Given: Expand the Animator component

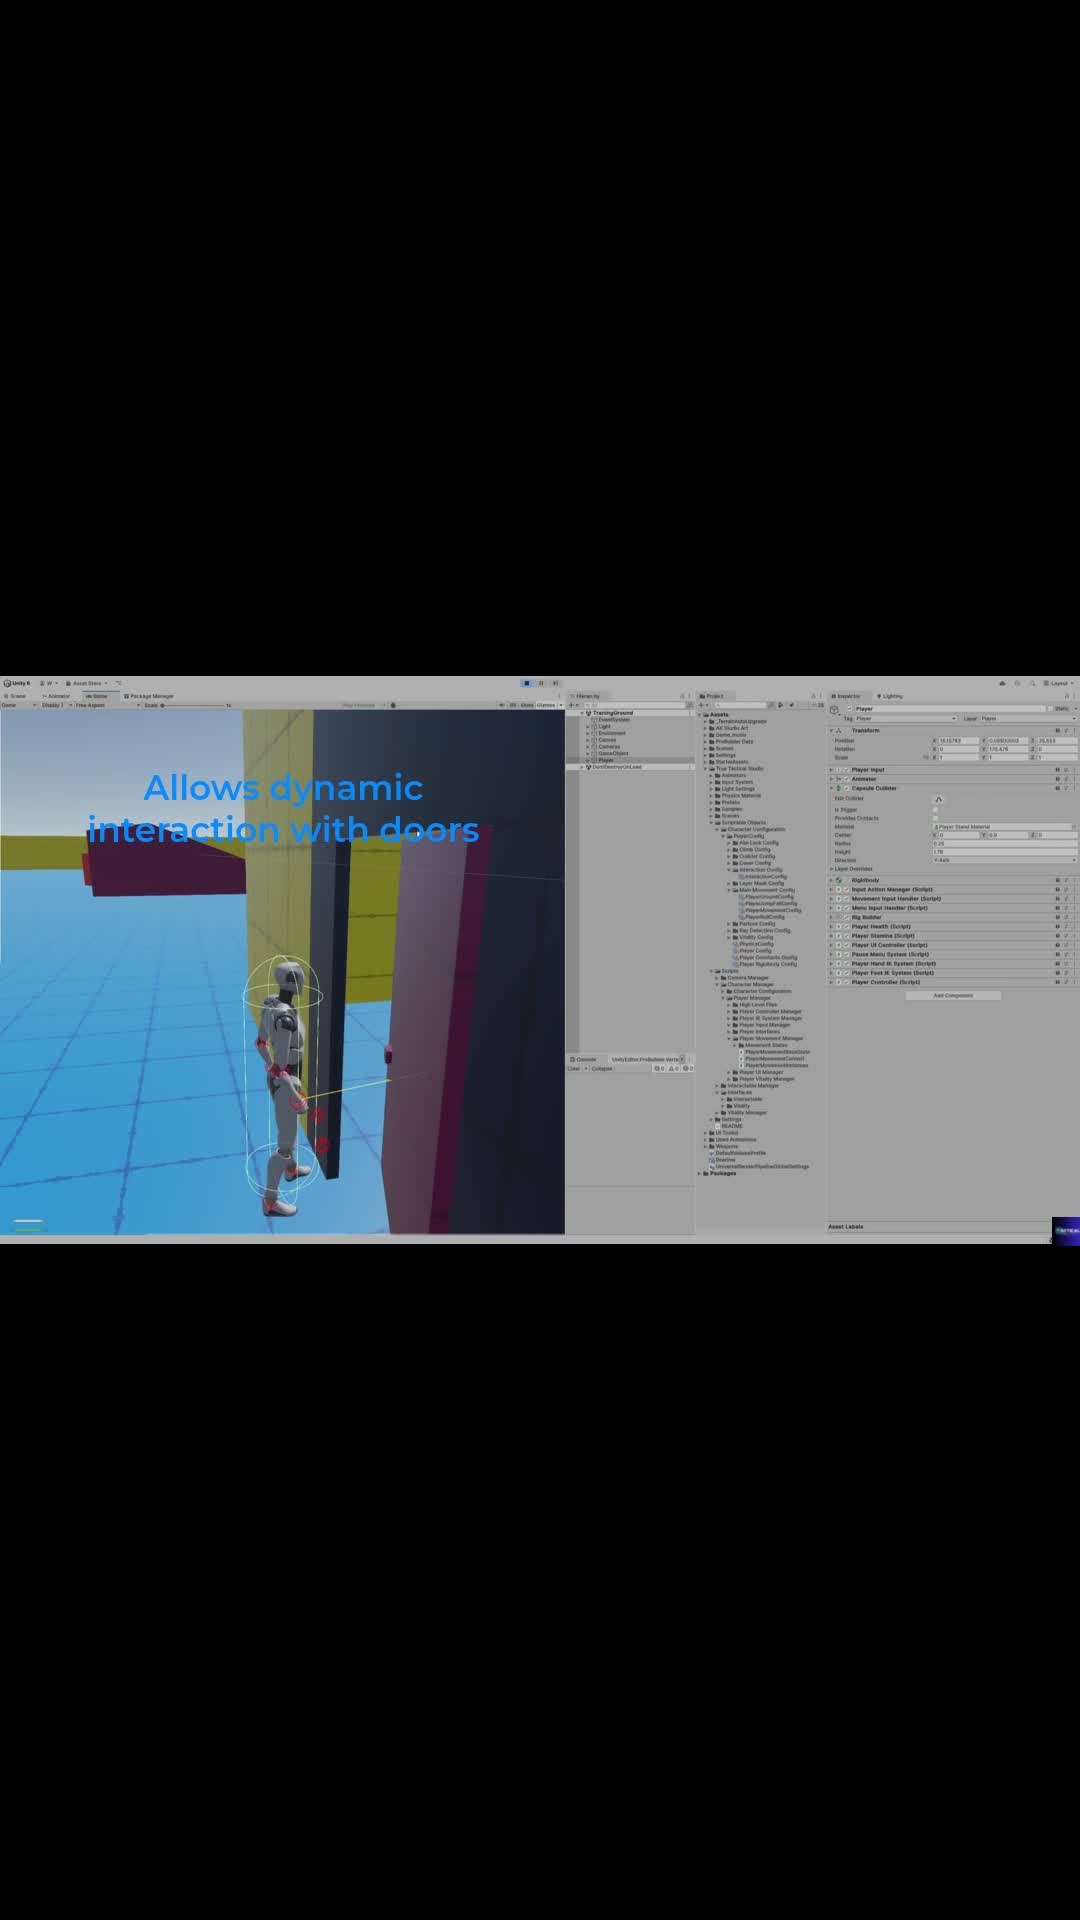Looking at the screenshot, I should click(832, 779).
